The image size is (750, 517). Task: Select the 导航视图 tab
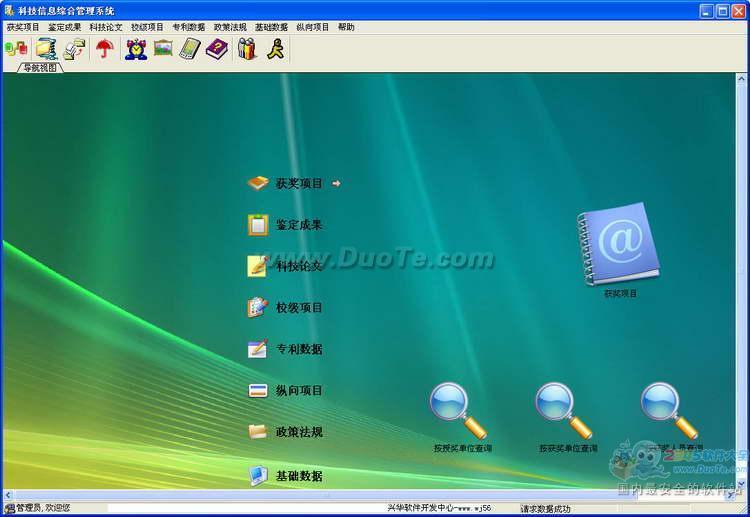coord(40,68)
